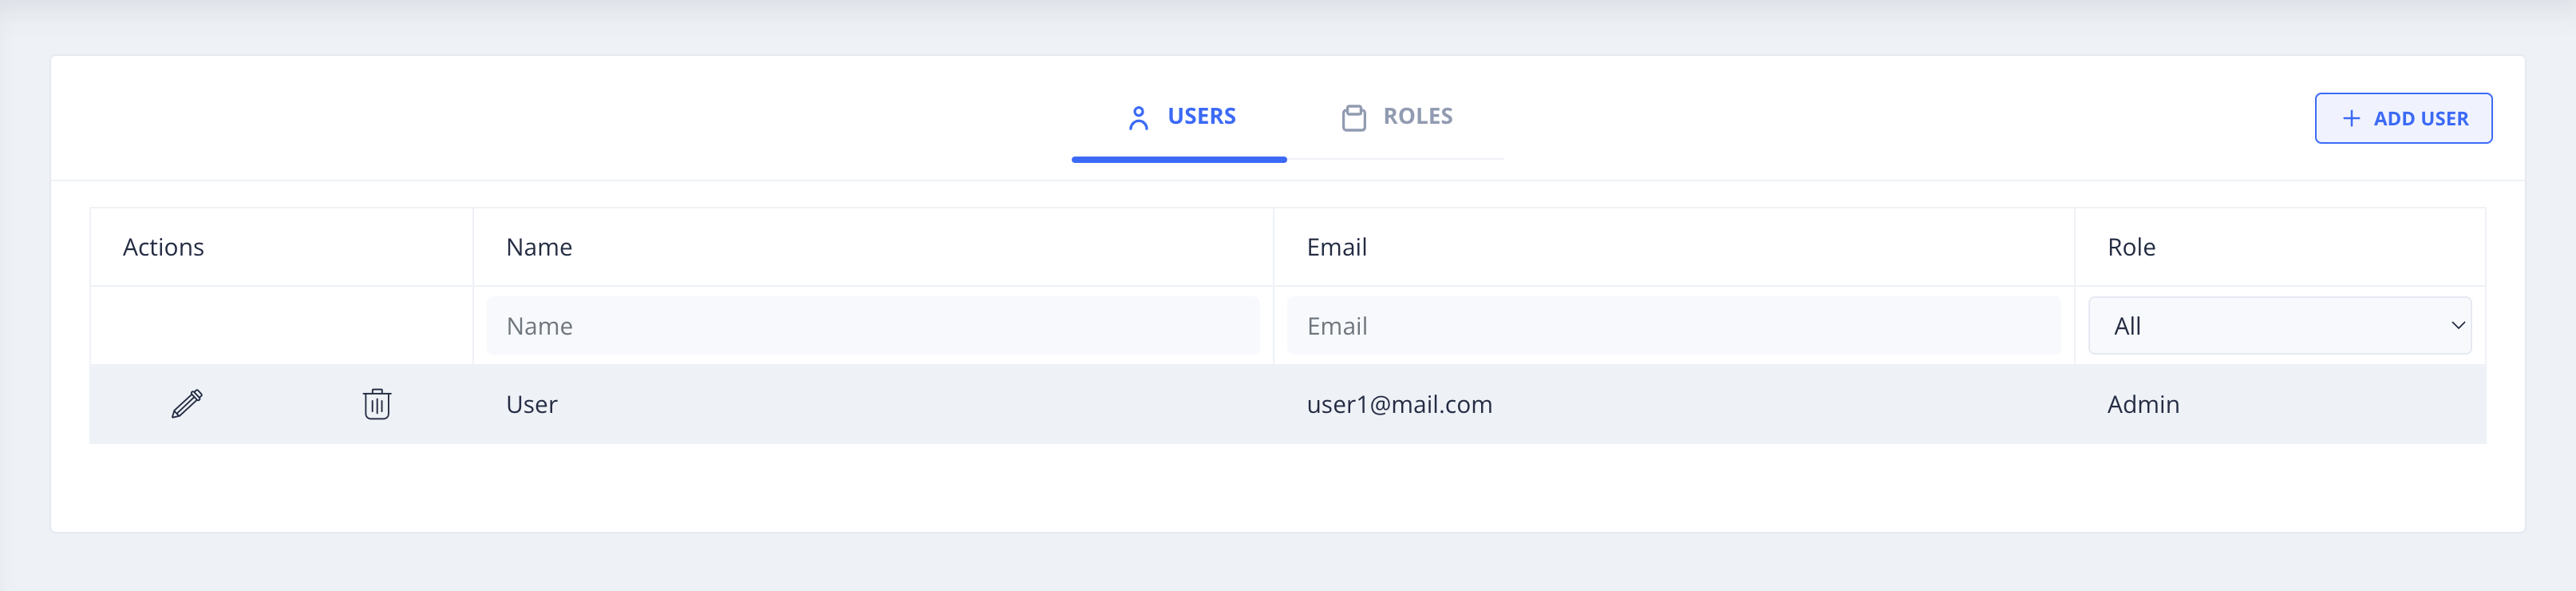Open the Role filter dropdown showing All
2576x591 pixels.
coord(2278,326)
